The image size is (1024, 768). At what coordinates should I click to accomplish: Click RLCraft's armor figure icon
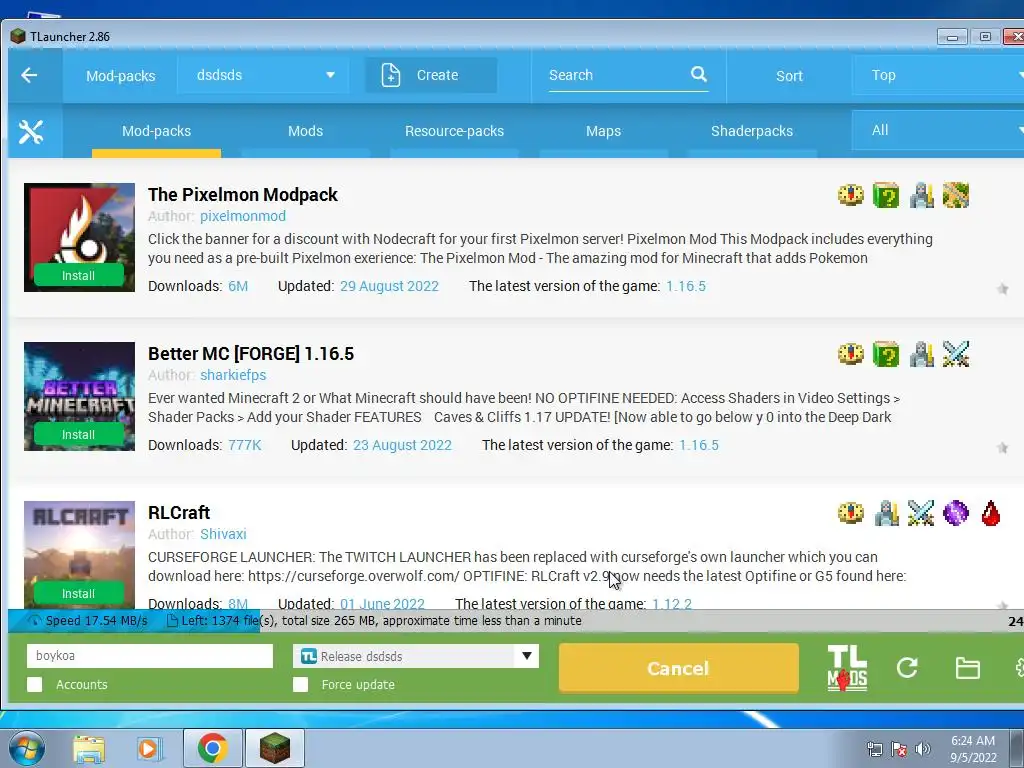point(886,513)
